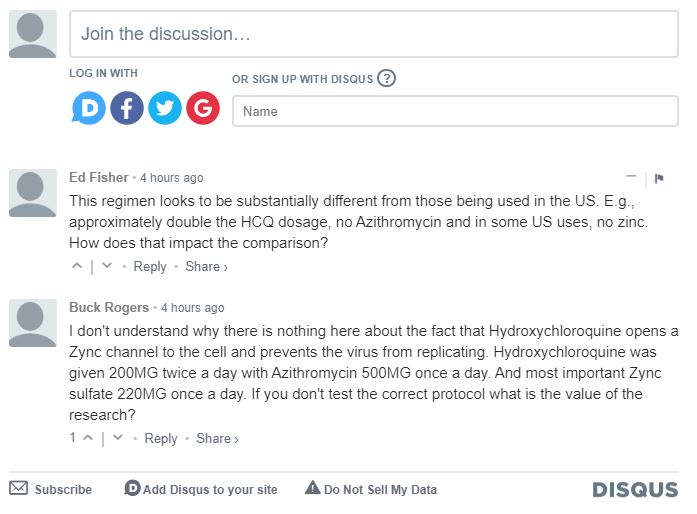Screen dimensions: 697x514
Task: Flag Ed Fisher's comment
Action: tap(659, 179)
